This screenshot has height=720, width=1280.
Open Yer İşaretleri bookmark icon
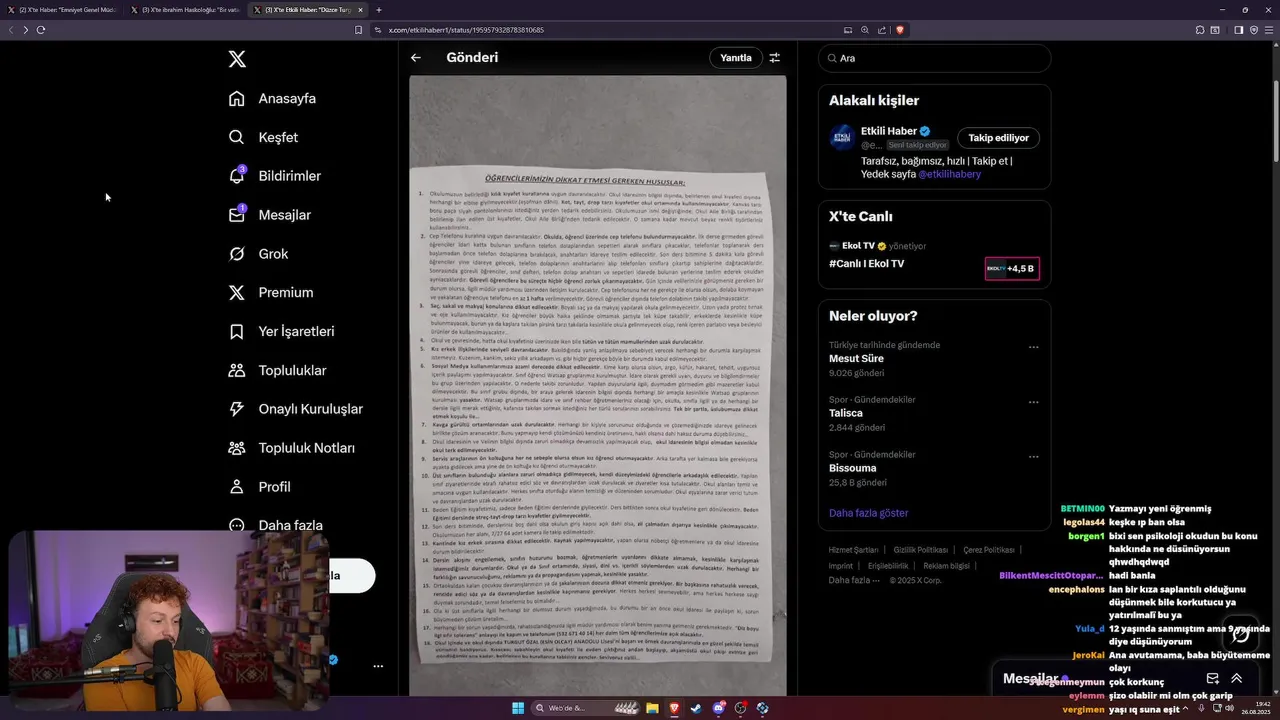click(237, 331)
